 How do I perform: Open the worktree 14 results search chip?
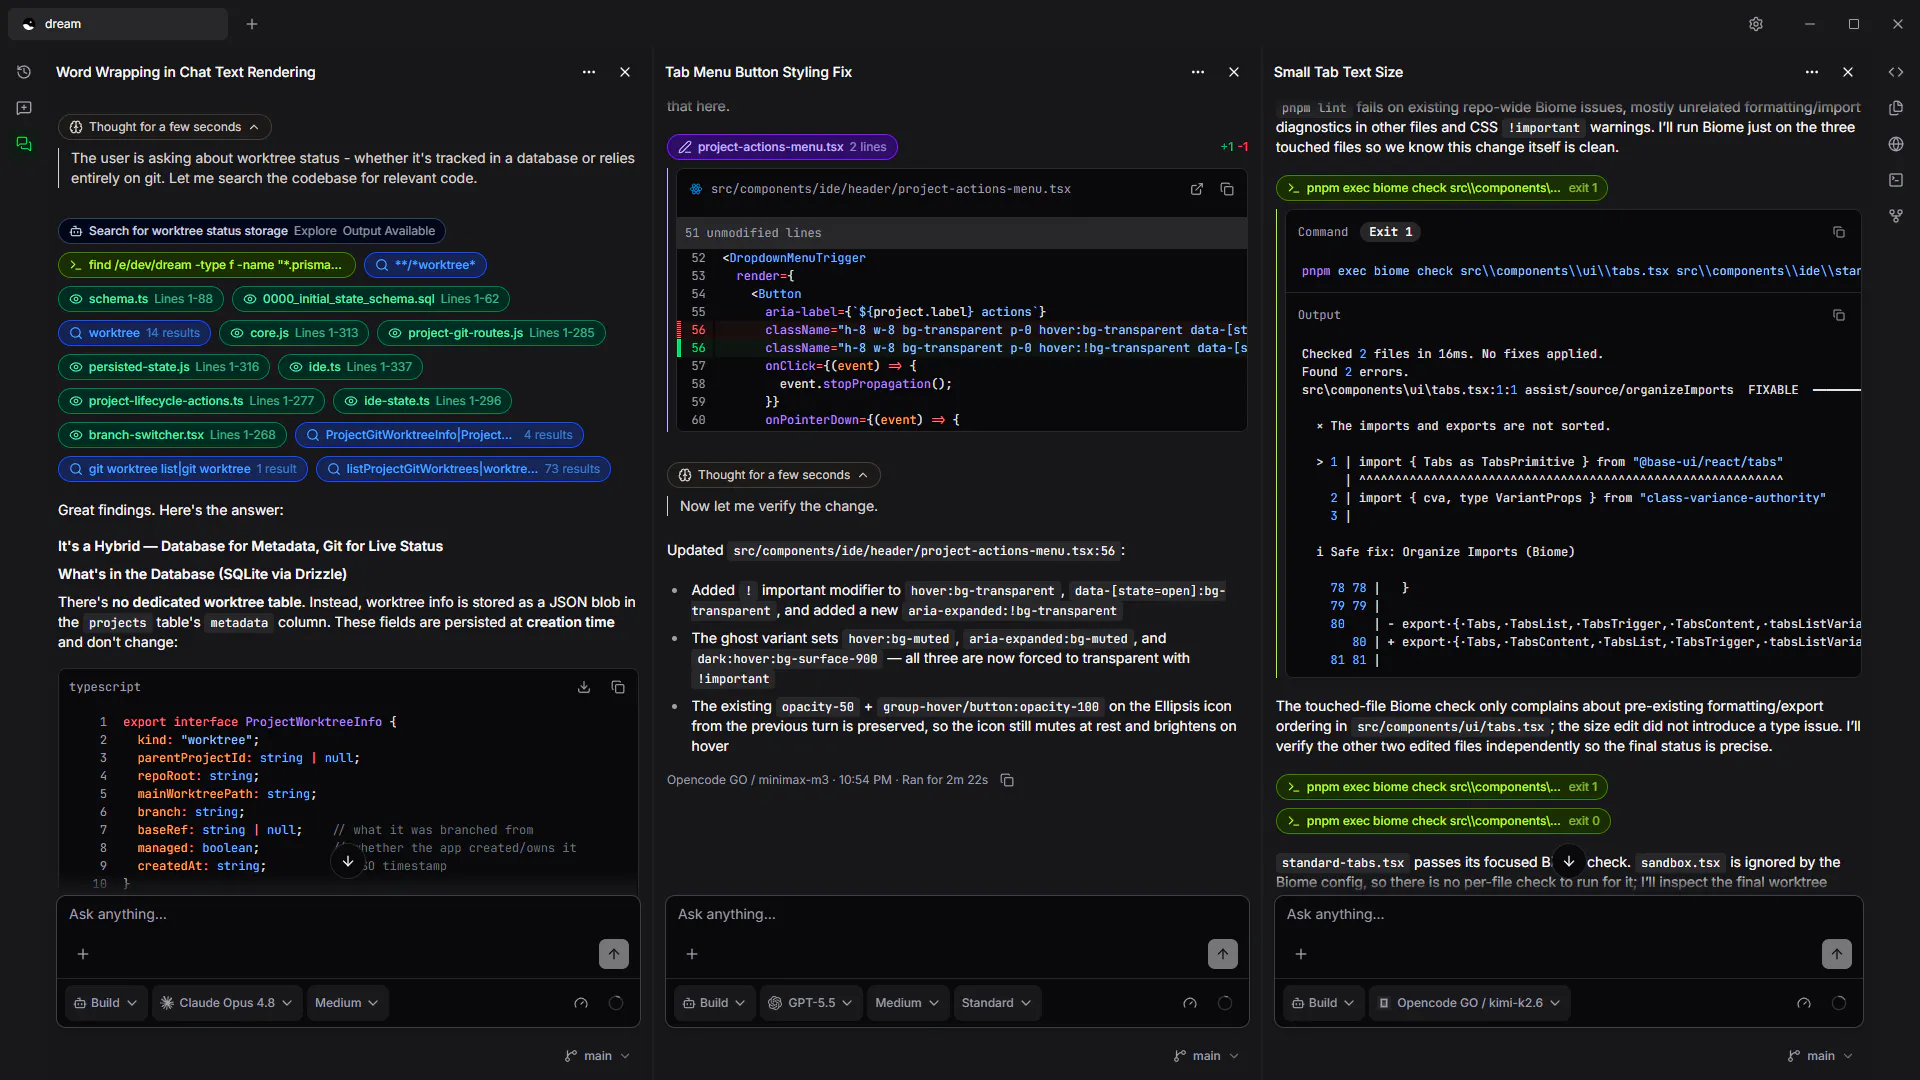(x=134, y=333)
